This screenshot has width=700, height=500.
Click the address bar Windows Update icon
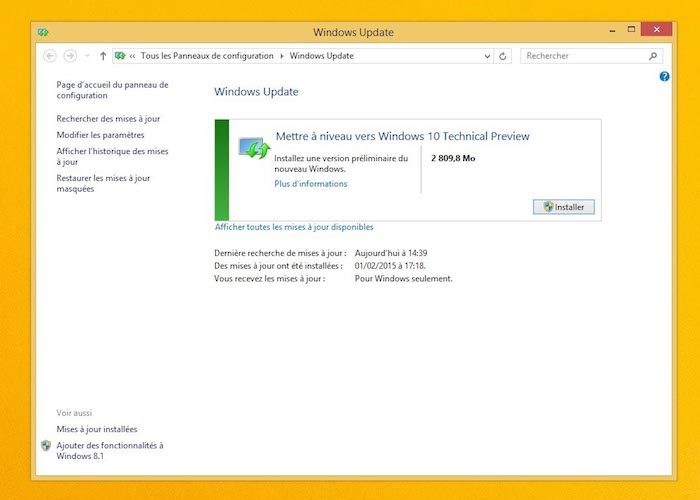[x=120, y=56]
